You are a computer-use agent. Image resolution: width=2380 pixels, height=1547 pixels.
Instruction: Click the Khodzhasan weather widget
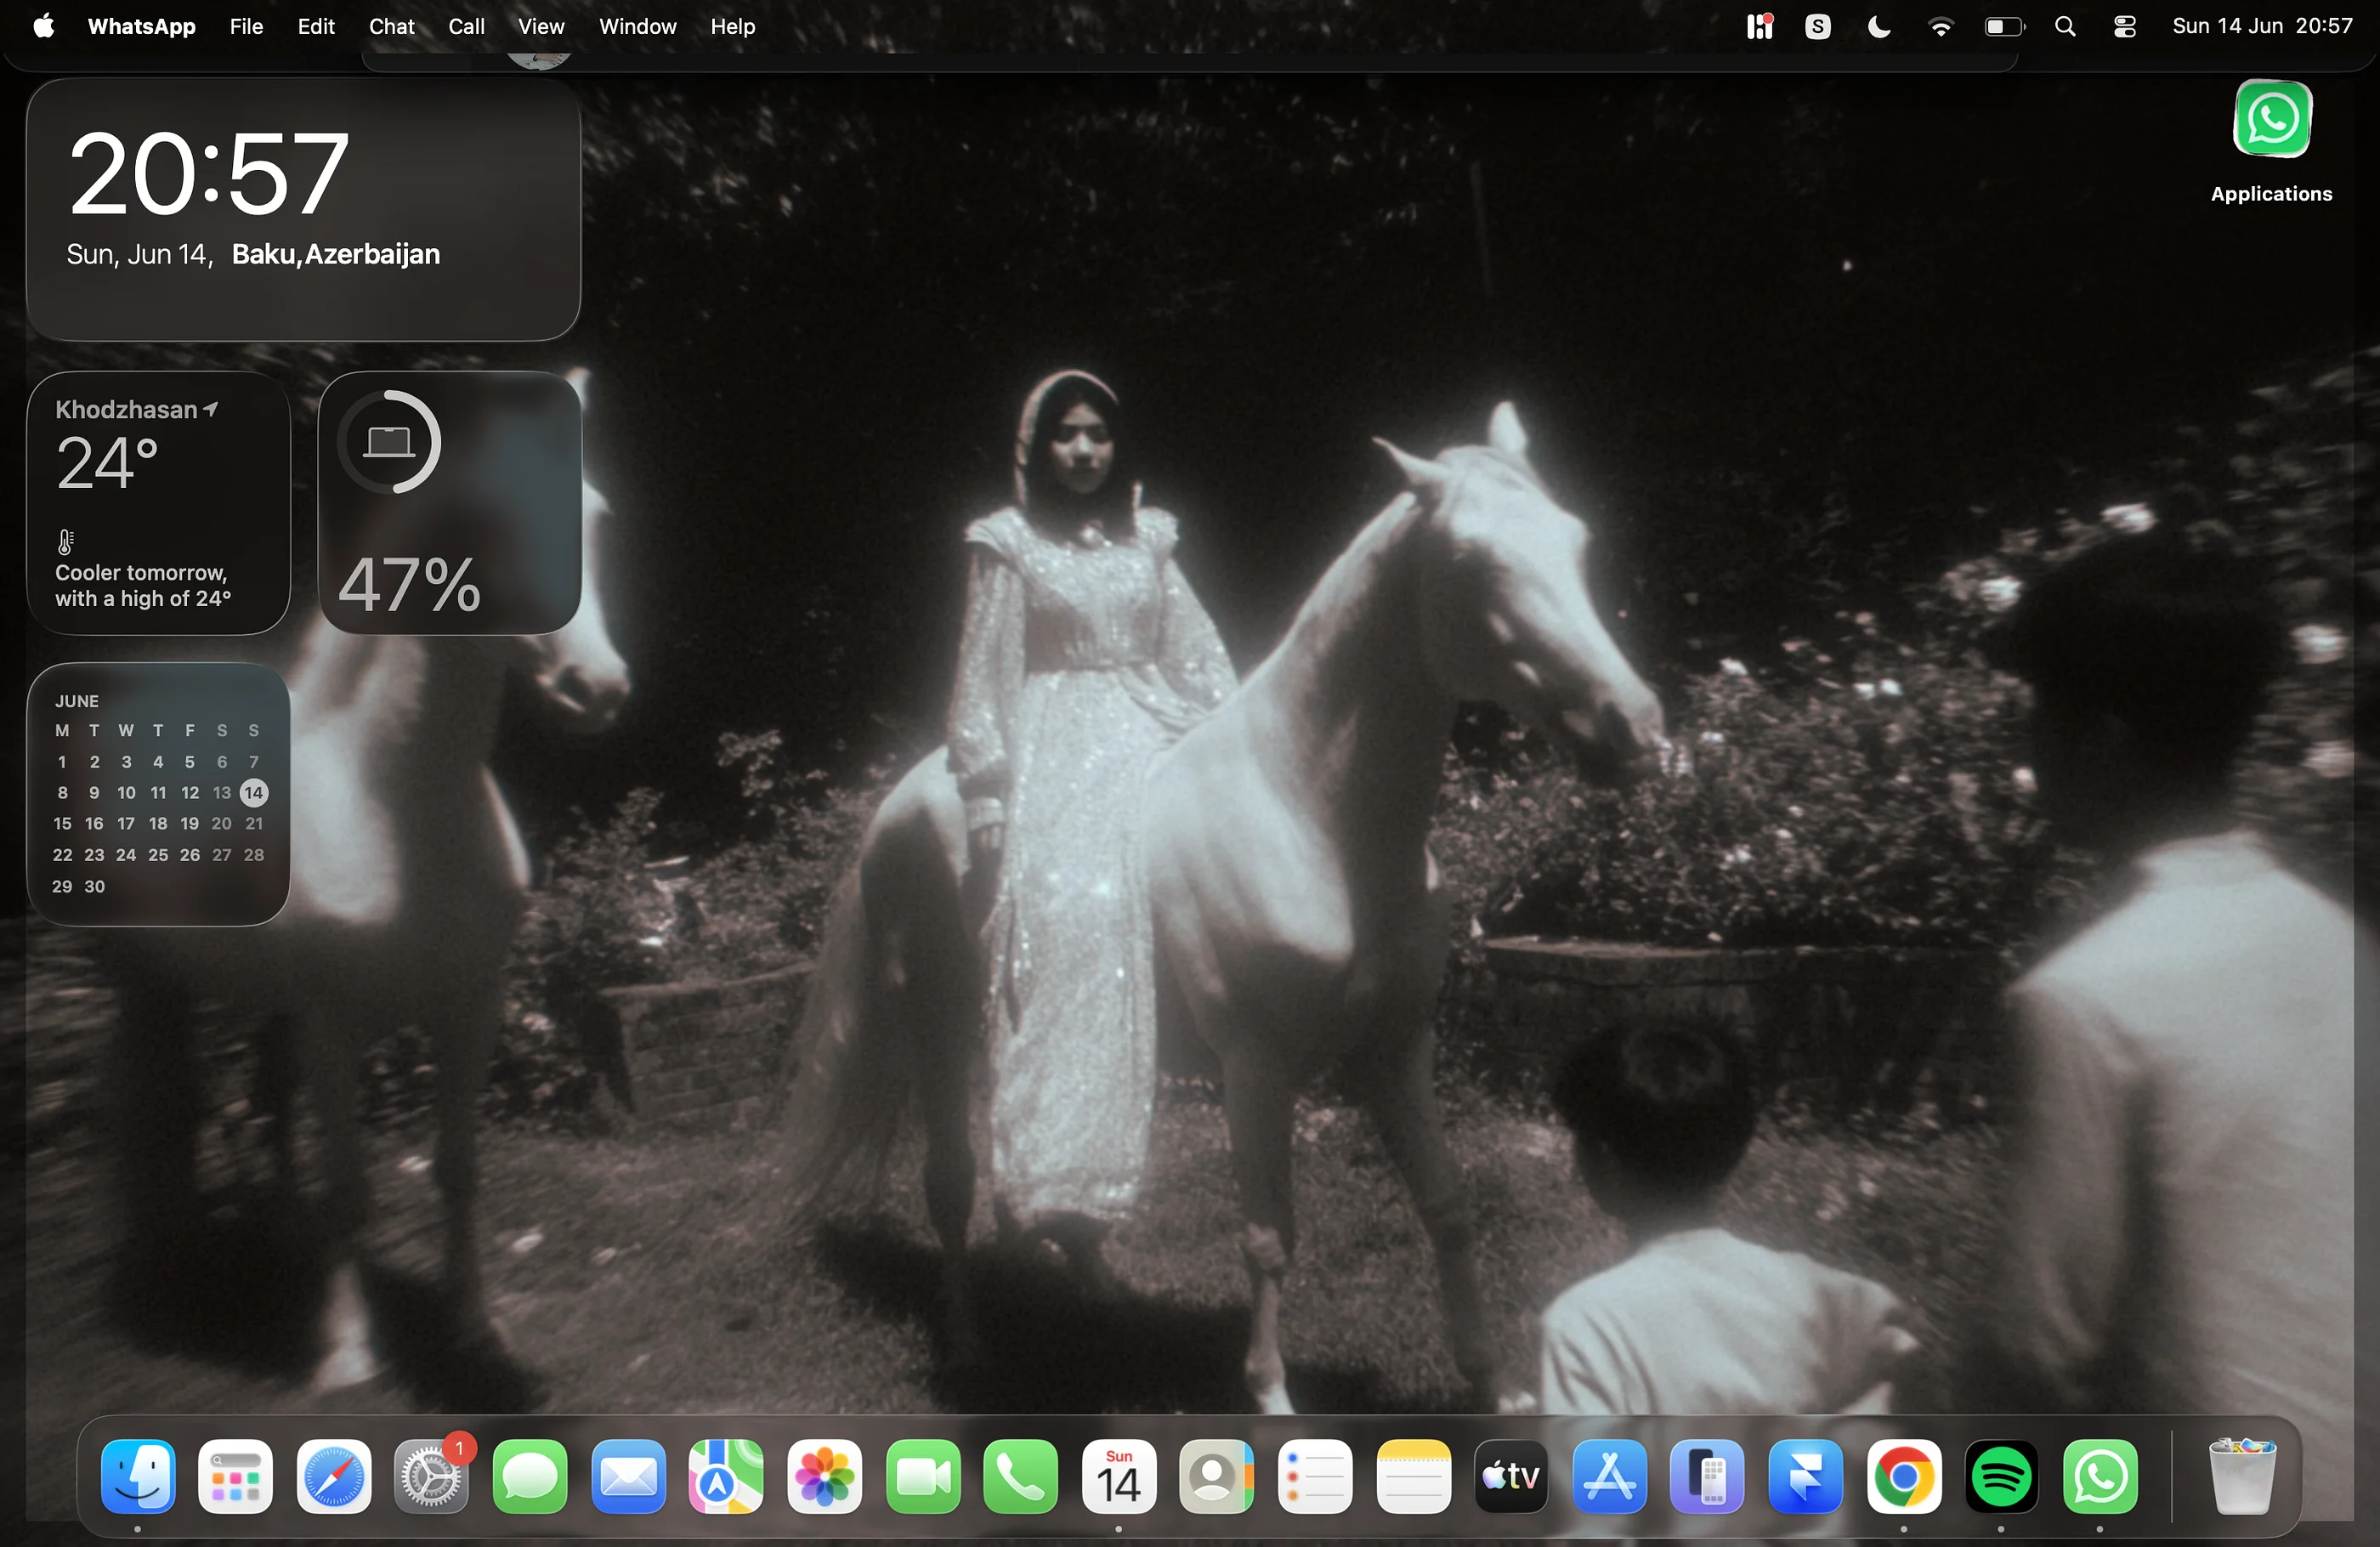coord(158,503)
